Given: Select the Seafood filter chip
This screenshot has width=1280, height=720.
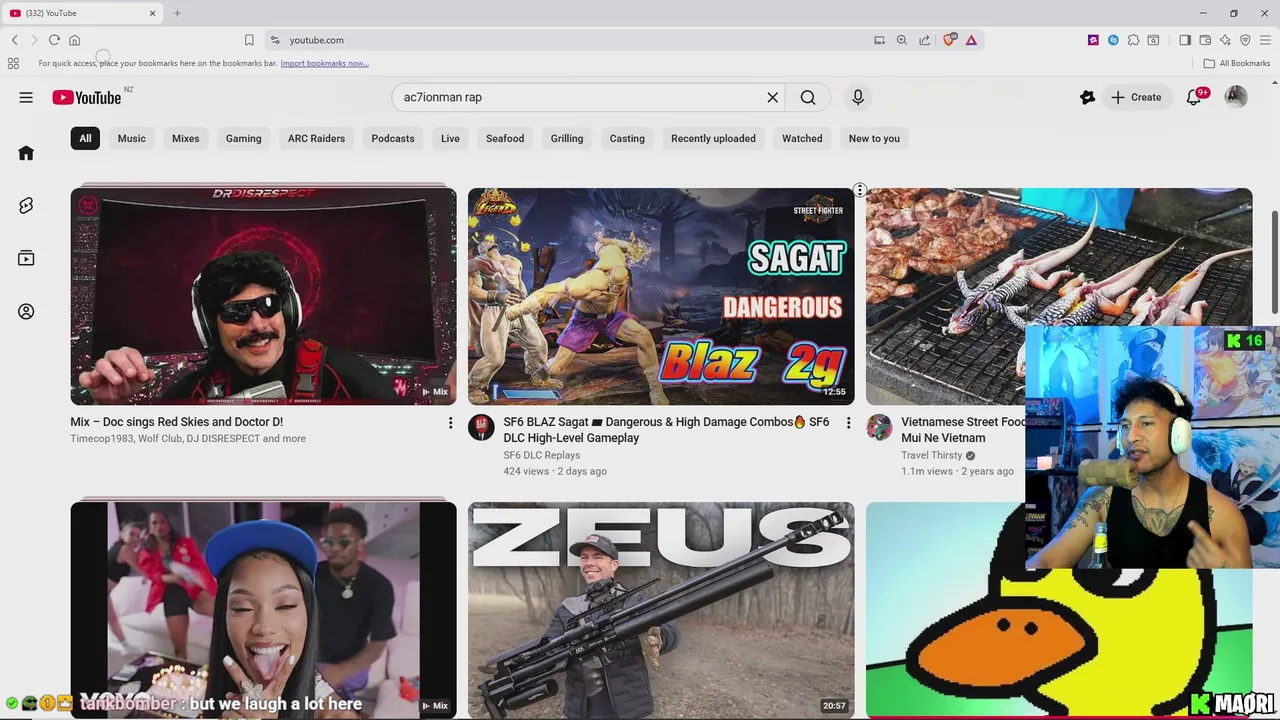Looking at the screenshot, I should point(505,138).
